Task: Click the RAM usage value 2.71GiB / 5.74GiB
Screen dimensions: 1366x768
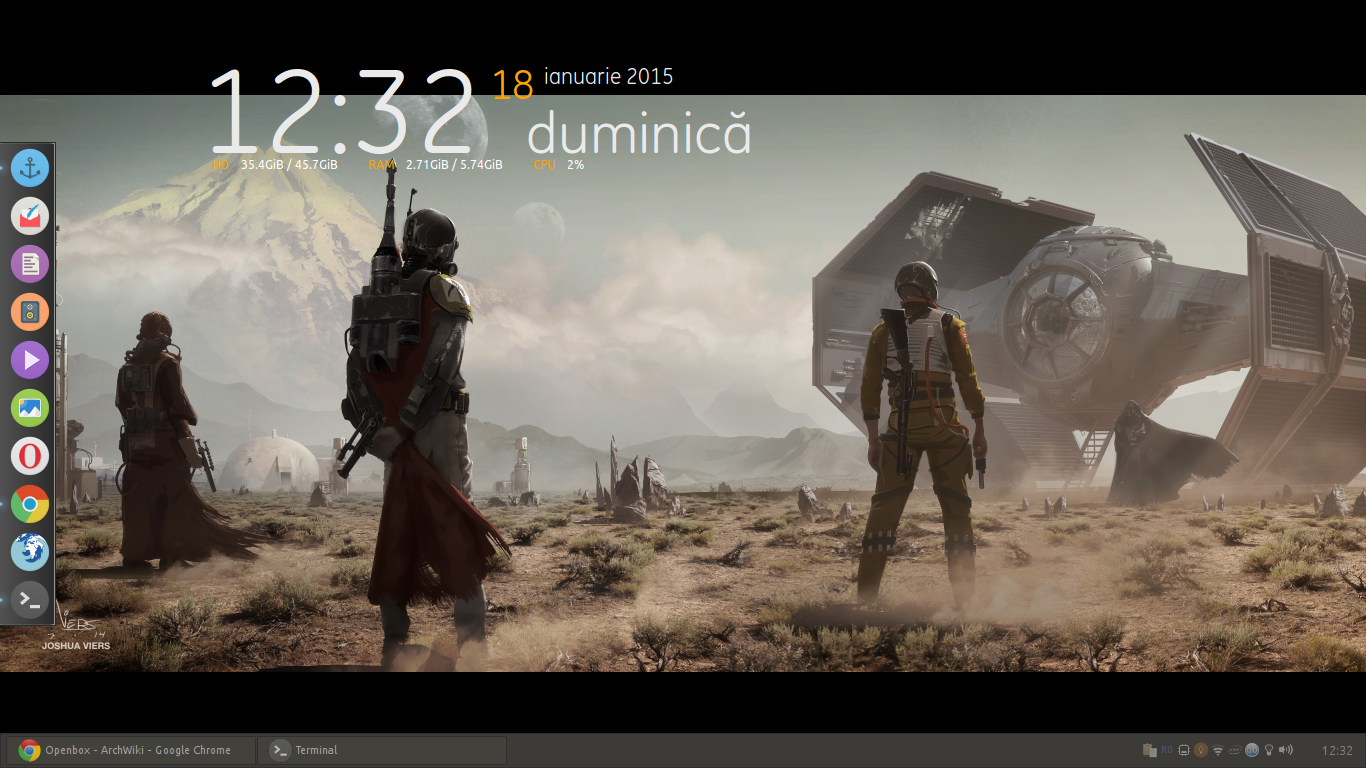Action: point(454,165)
